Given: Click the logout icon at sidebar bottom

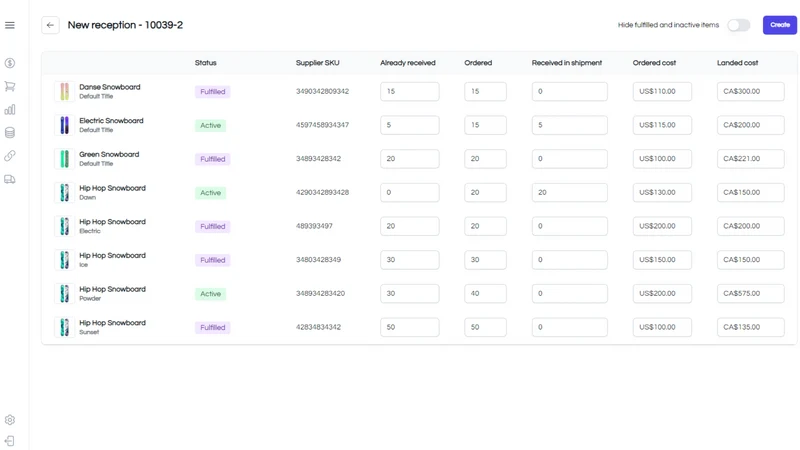Looking at the screenshot, I should [x=10, y=441].
